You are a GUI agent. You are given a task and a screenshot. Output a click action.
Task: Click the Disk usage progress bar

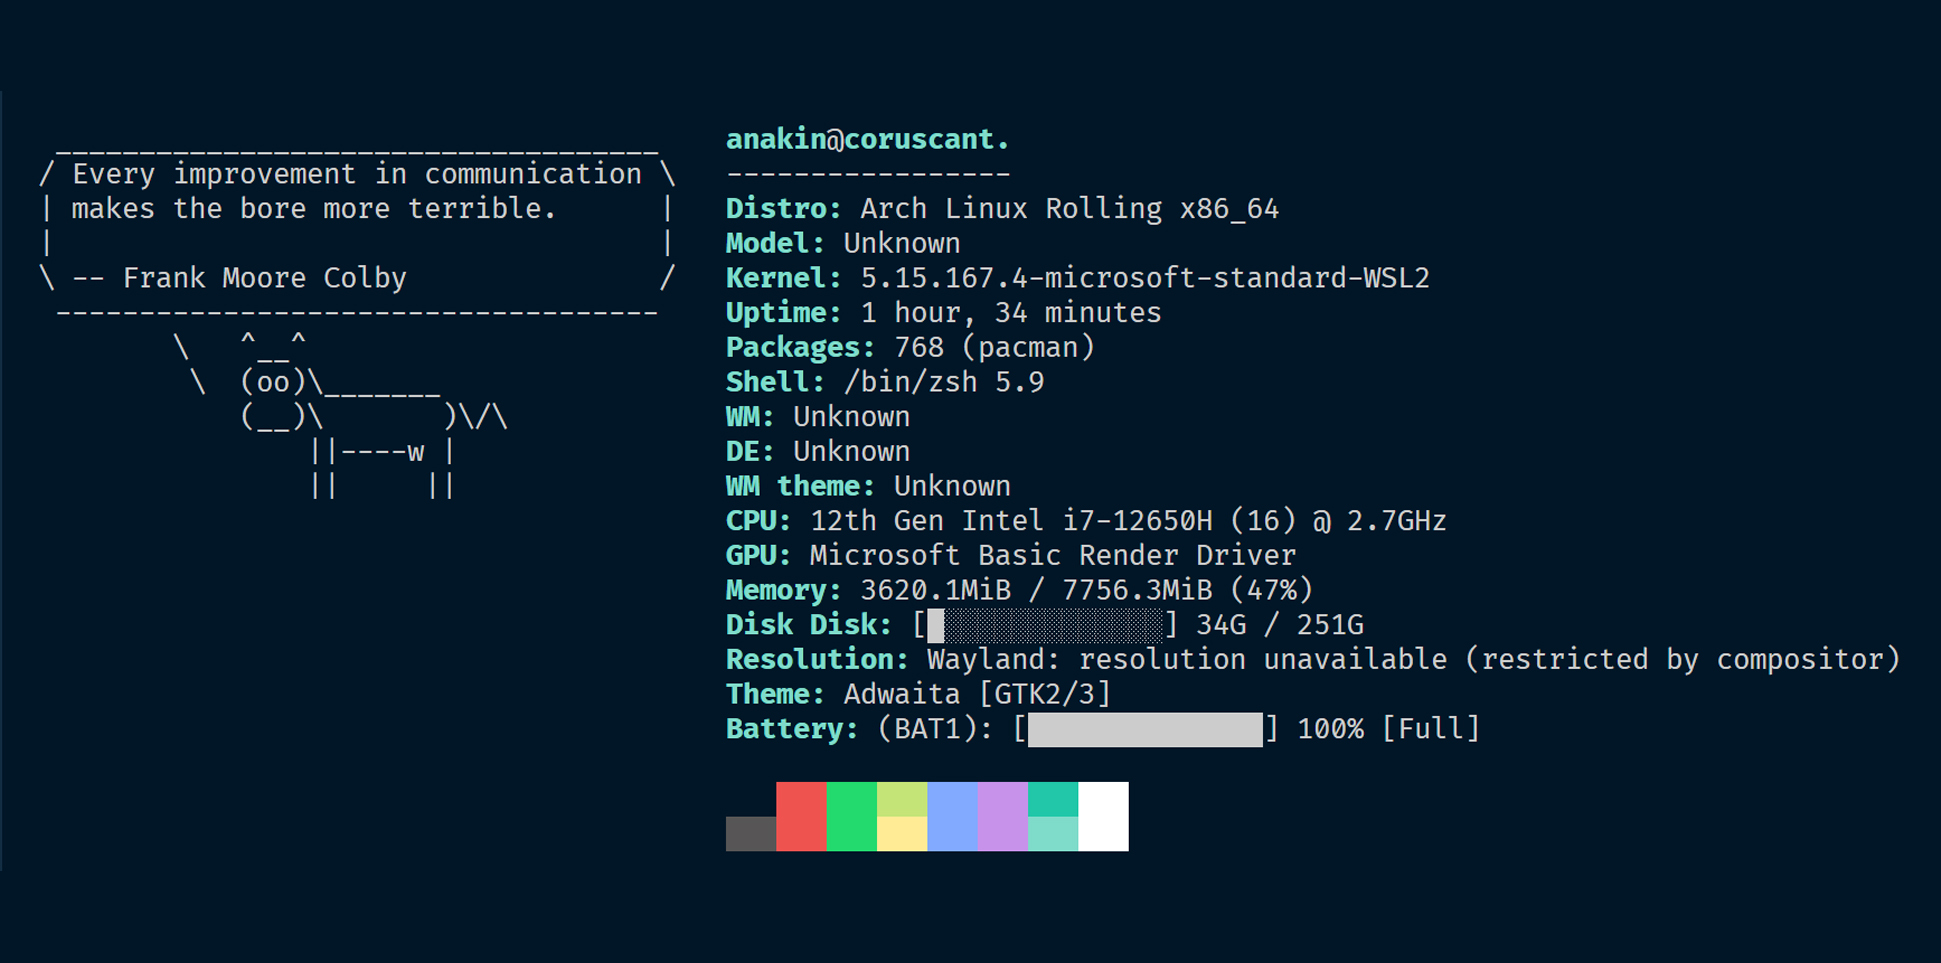point(1045,625)
